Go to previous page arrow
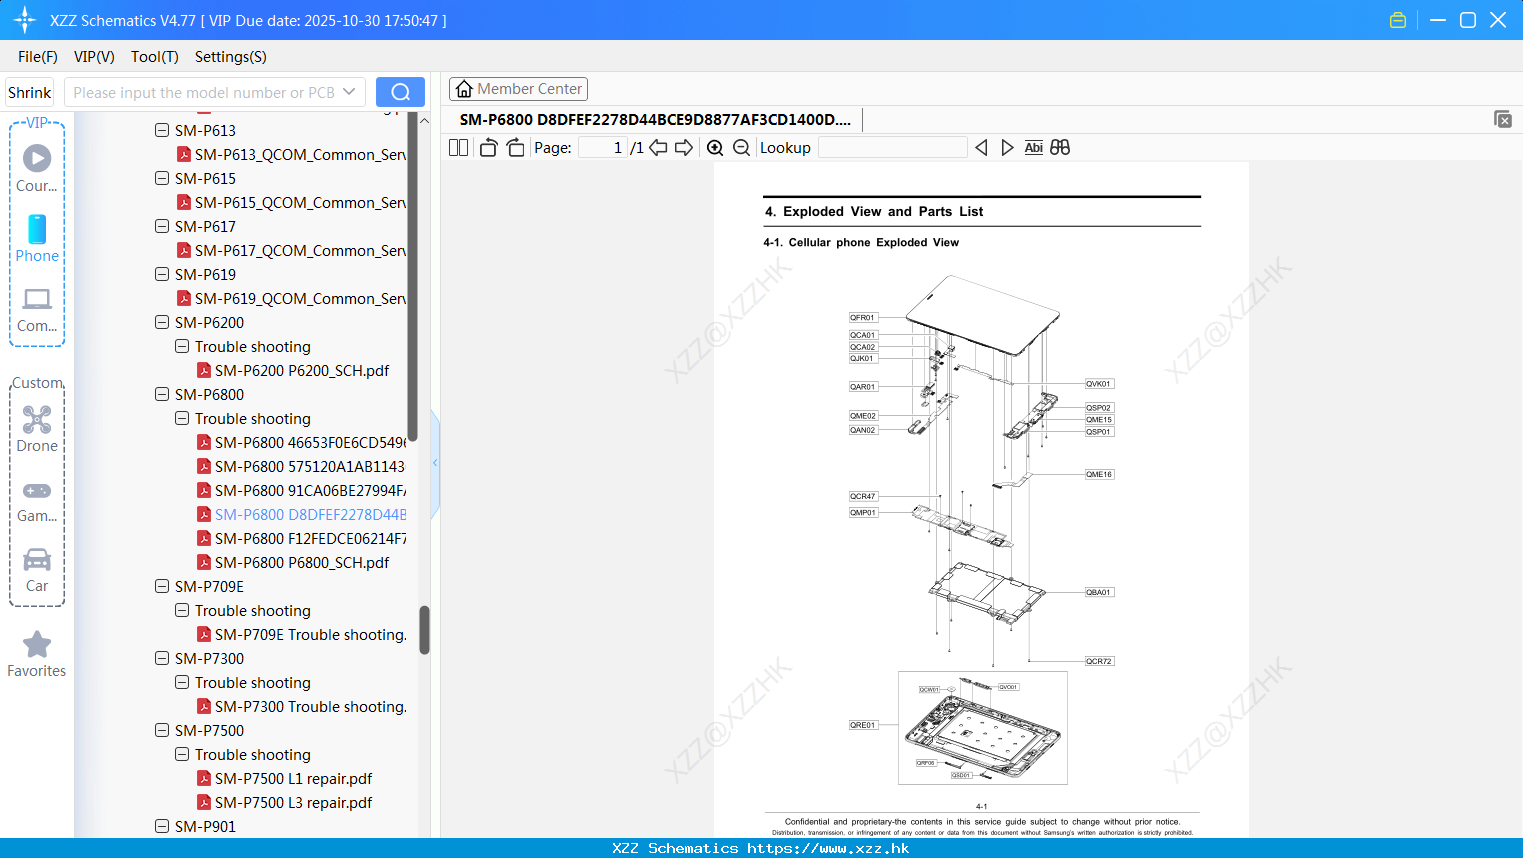 pos(658,148)
